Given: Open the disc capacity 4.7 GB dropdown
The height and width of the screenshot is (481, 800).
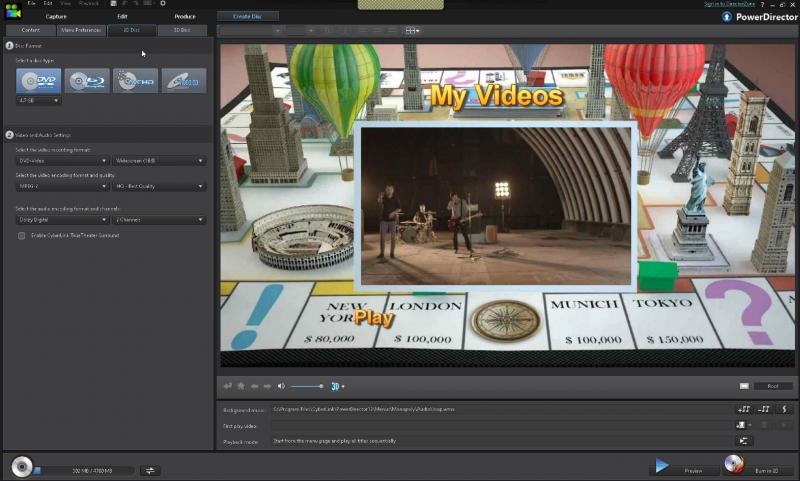Looking at the screenshot, I should pos(39,100).
